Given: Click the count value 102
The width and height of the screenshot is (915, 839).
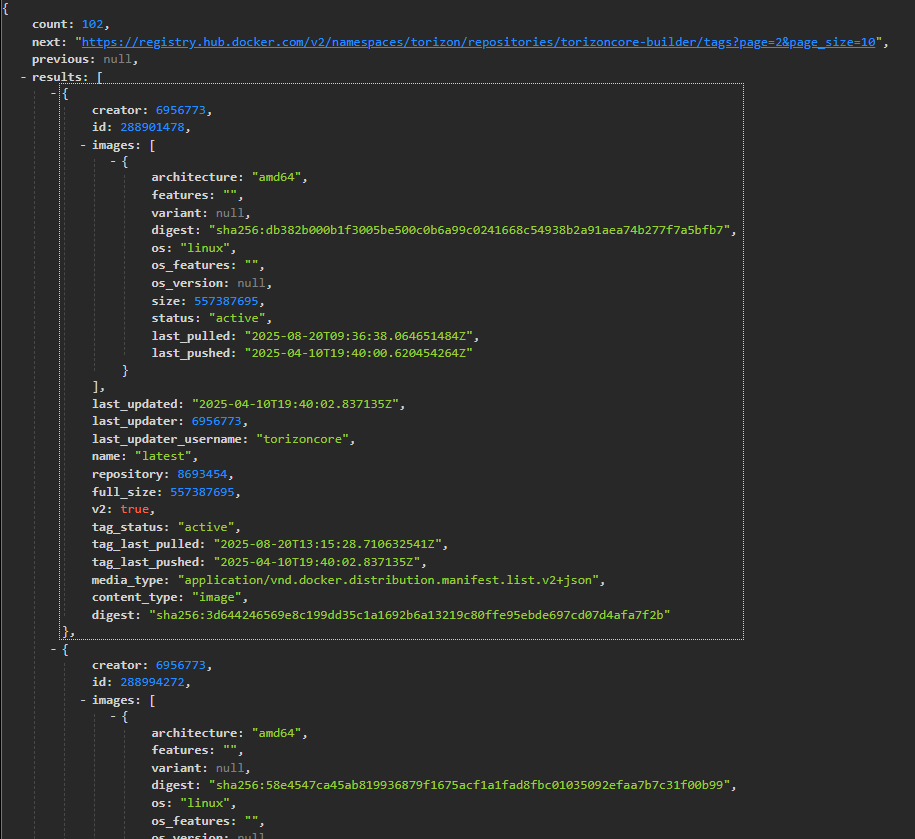Looking at the screenshot, I should pos(91,24).
